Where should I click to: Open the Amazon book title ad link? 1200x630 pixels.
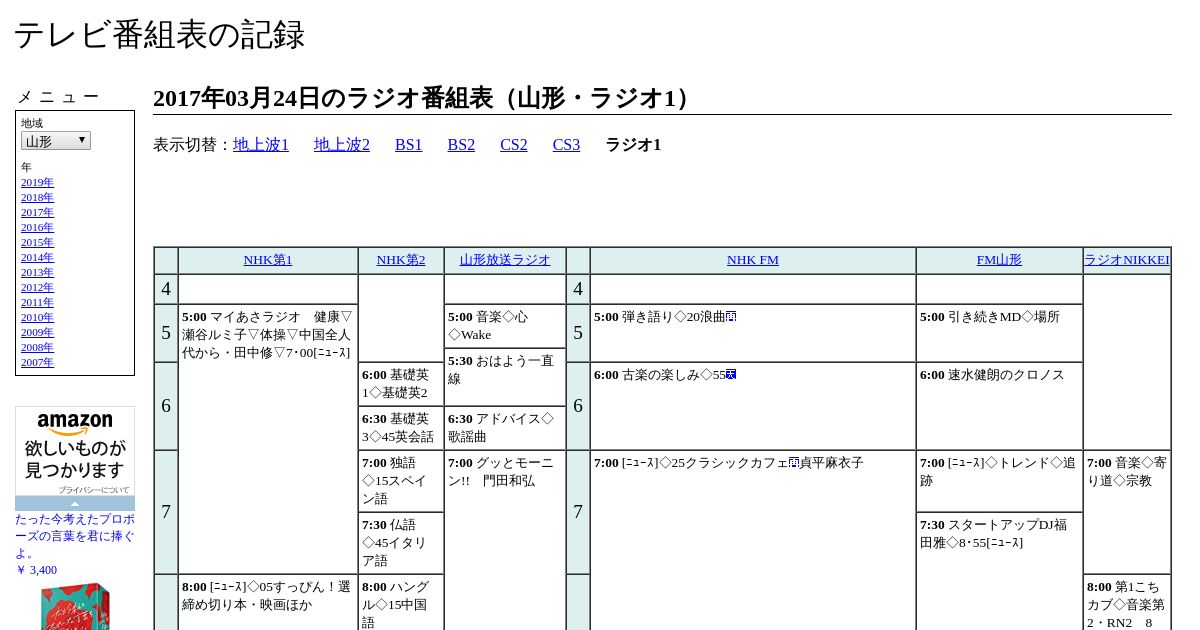75,536
